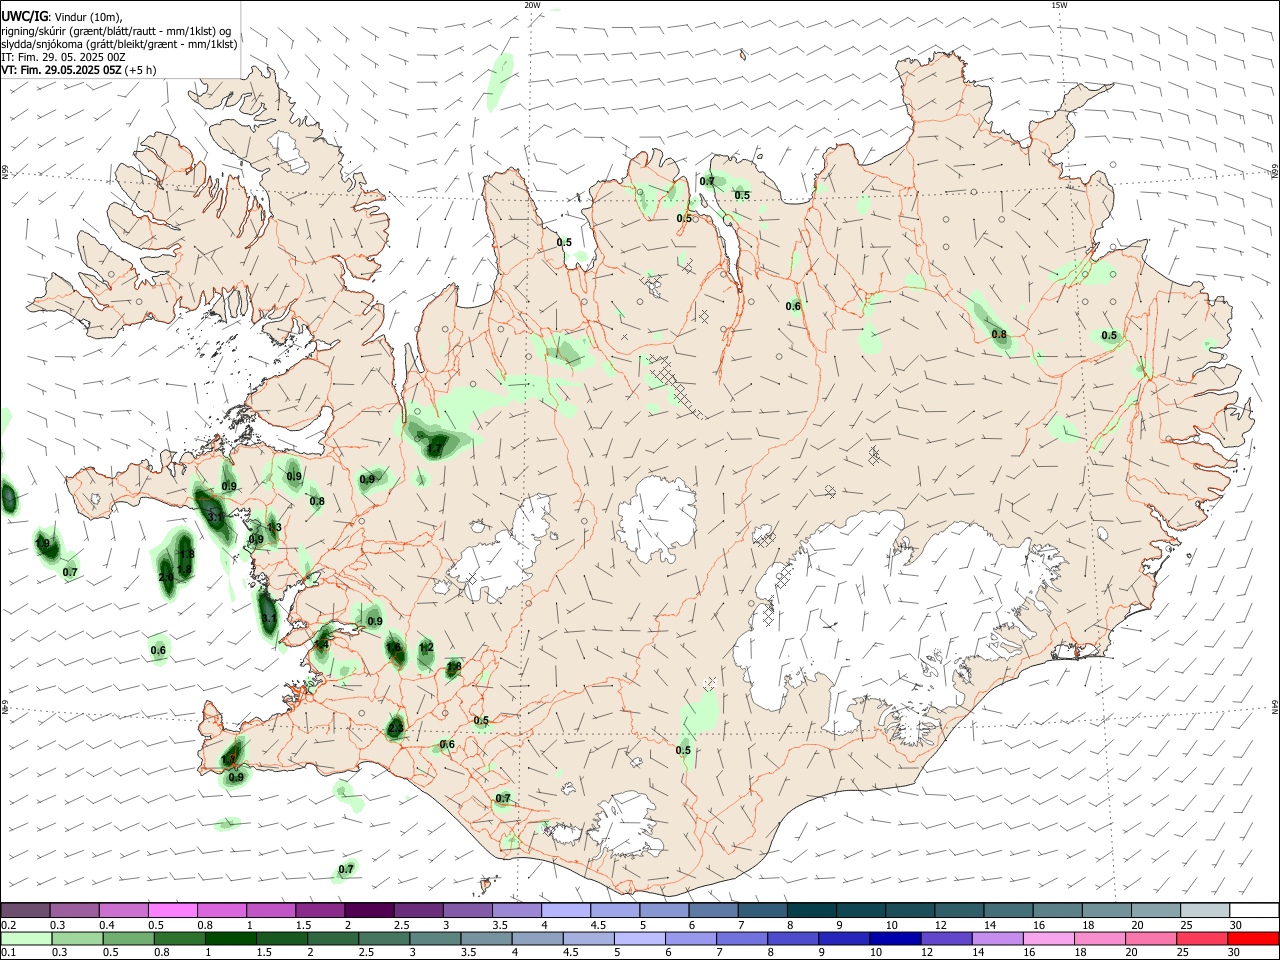Select the gray-teal 18 swatch in upper legend row
The height and width of the screenshot is (960, 1280).
click(x=1106, y=910)
